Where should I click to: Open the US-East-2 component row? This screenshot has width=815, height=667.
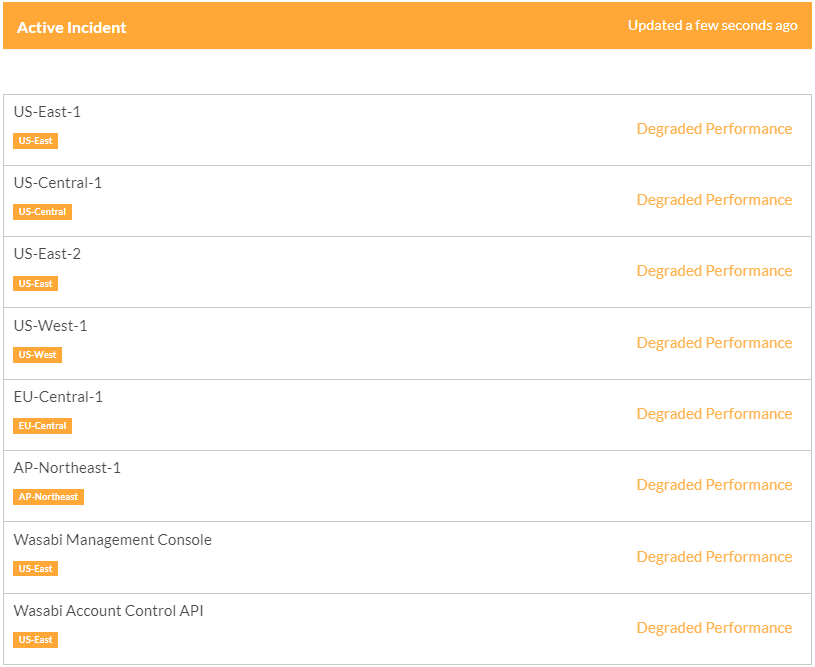coord(408,272)
